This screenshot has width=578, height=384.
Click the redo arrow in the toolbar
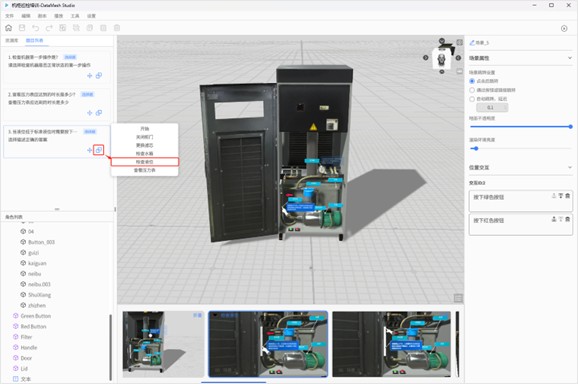pos(49,28)
